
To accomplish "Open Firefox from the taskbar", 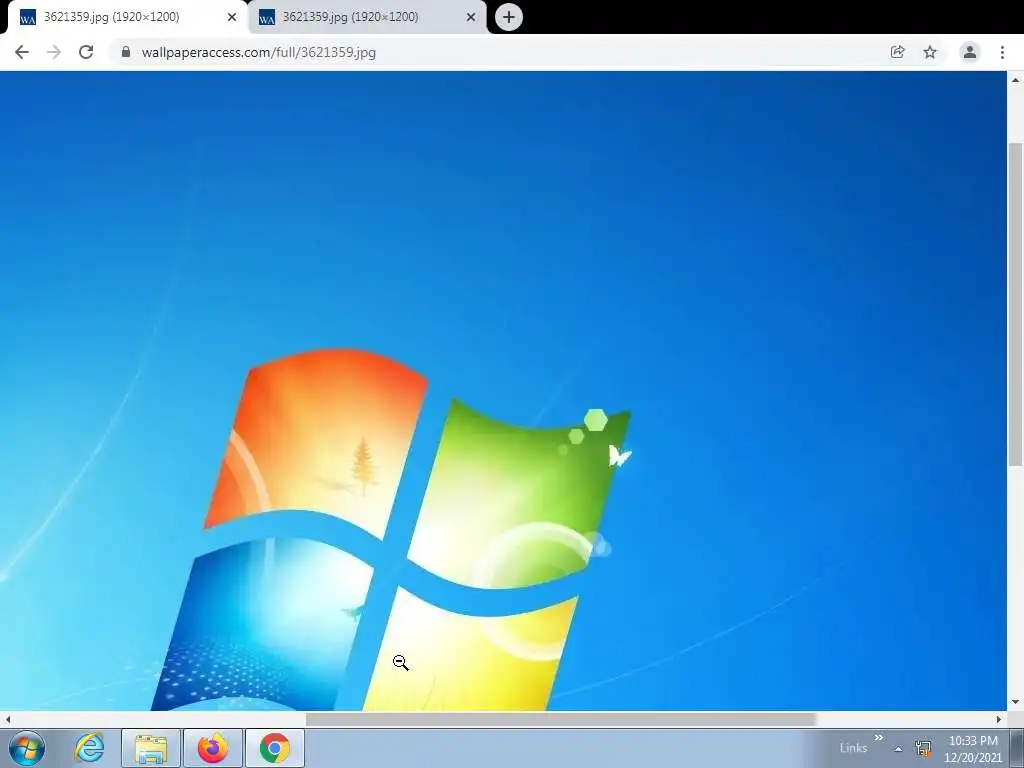I will pyautogui.click(x=213, y=748).
